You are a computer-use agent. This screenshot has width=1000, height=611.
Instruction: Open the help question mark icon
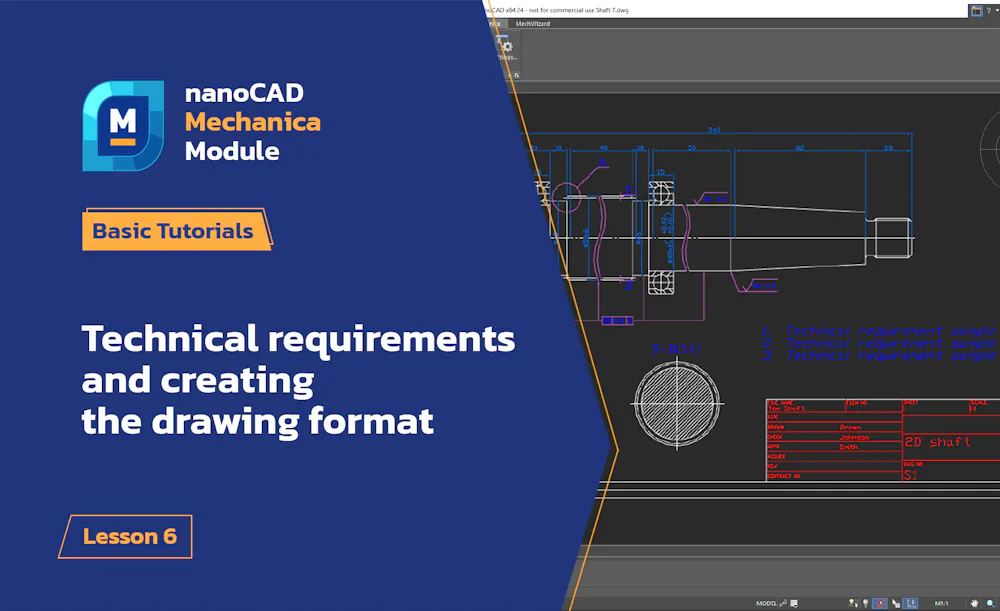coord(989,10)
